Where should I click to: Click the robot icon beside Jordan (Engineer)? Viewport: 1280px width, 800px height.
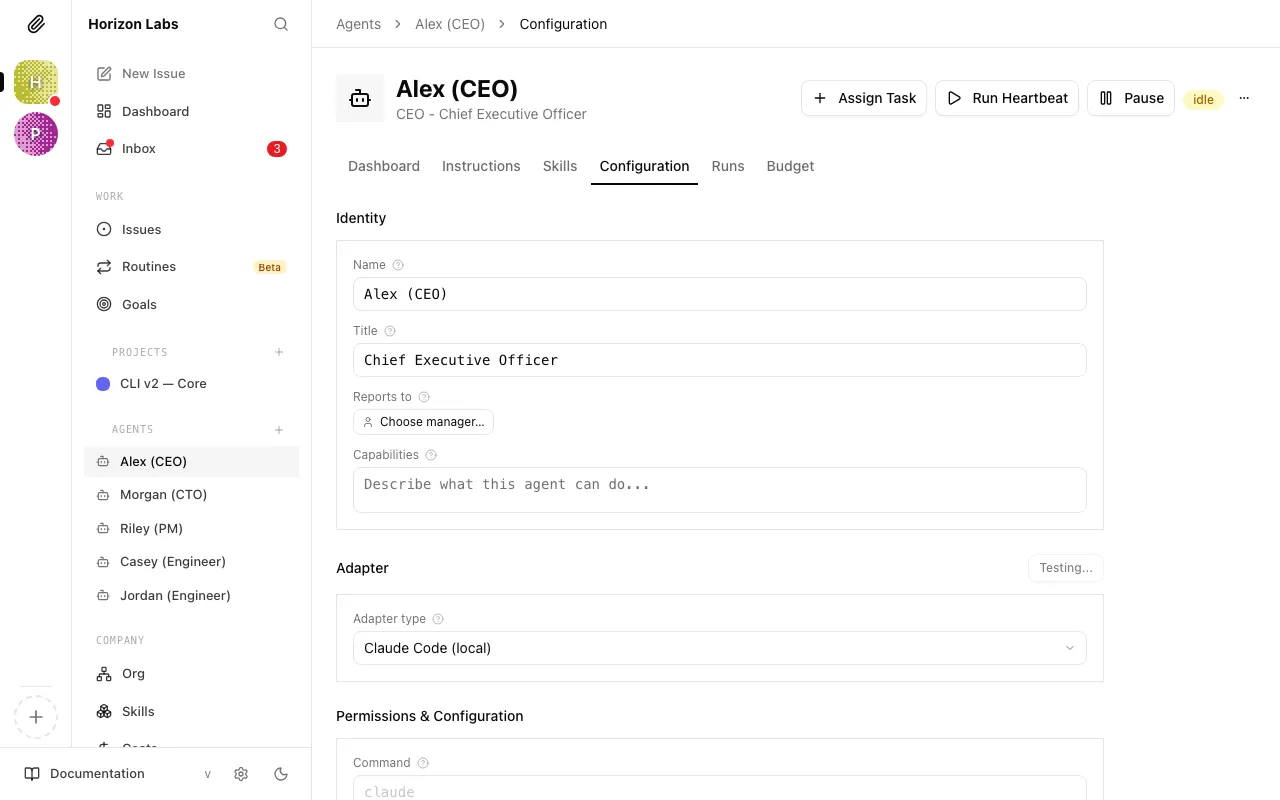click(102, 596)
